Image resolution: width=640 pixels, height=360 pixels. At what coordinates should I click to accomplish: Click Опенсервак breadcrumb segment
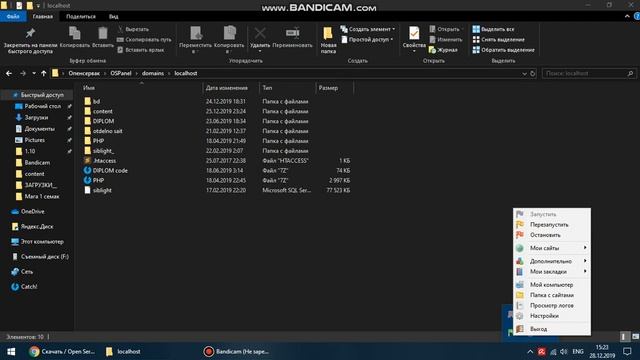click(84, 73)
